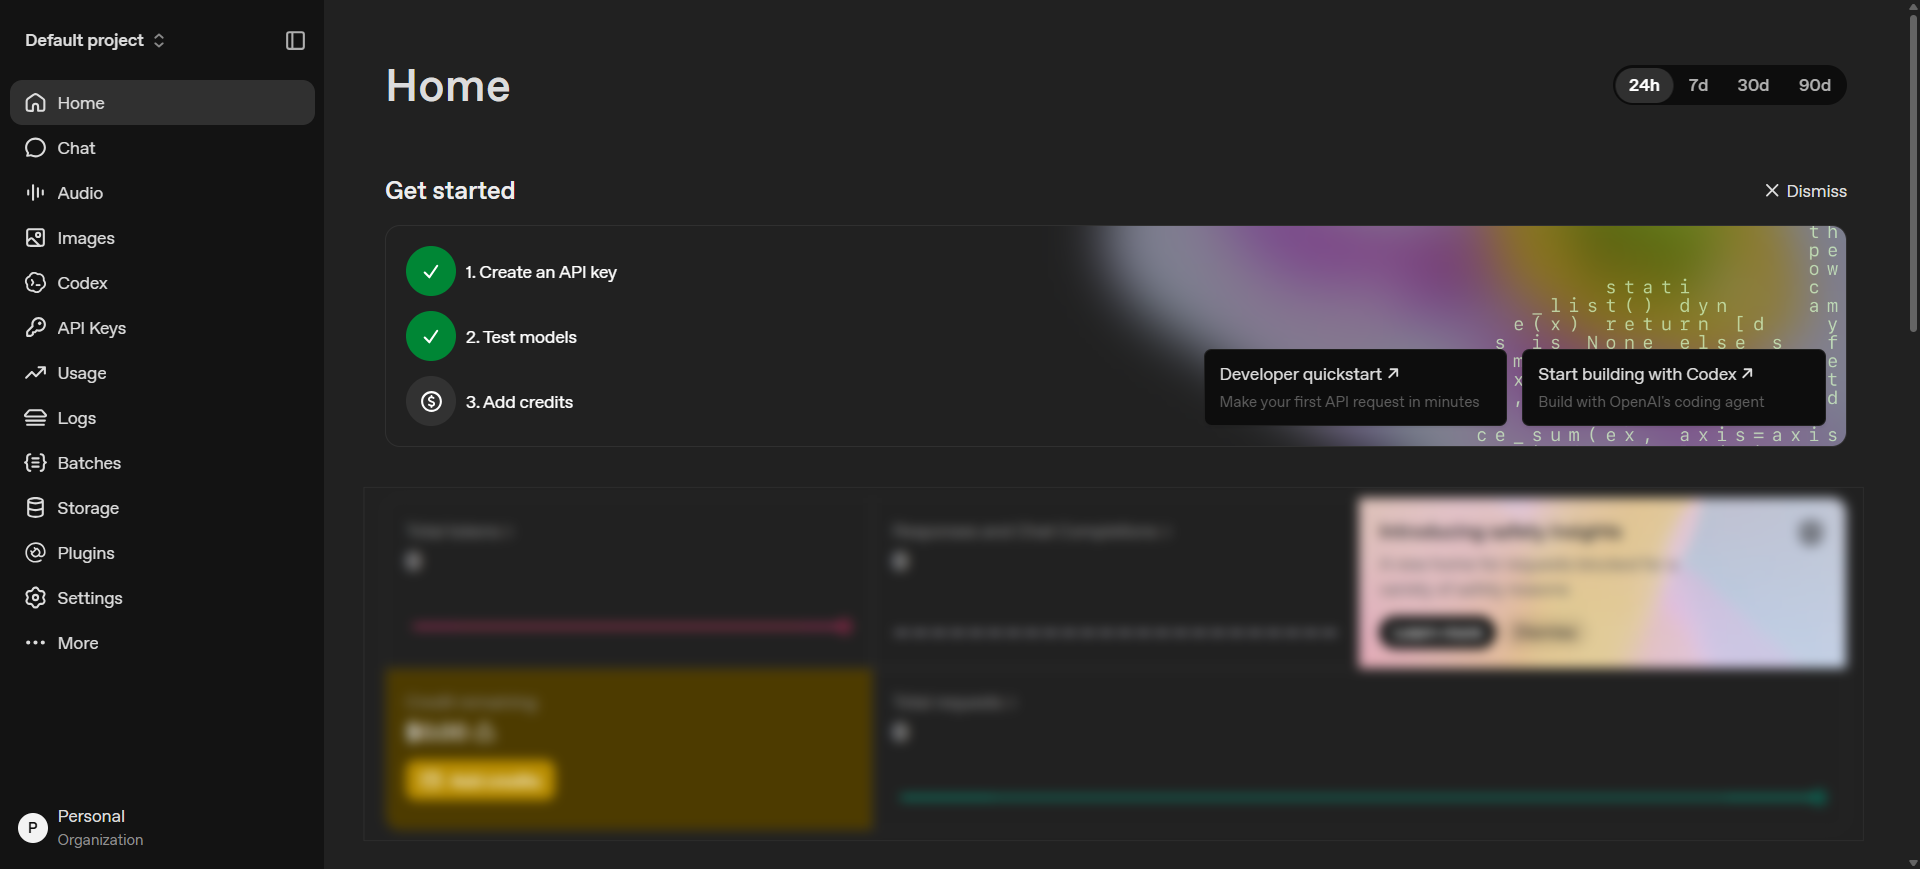The height and width of the screenshot is (869, 1920).
Task: Select the Codex icon in sidebar
Action: coord(36,283)
